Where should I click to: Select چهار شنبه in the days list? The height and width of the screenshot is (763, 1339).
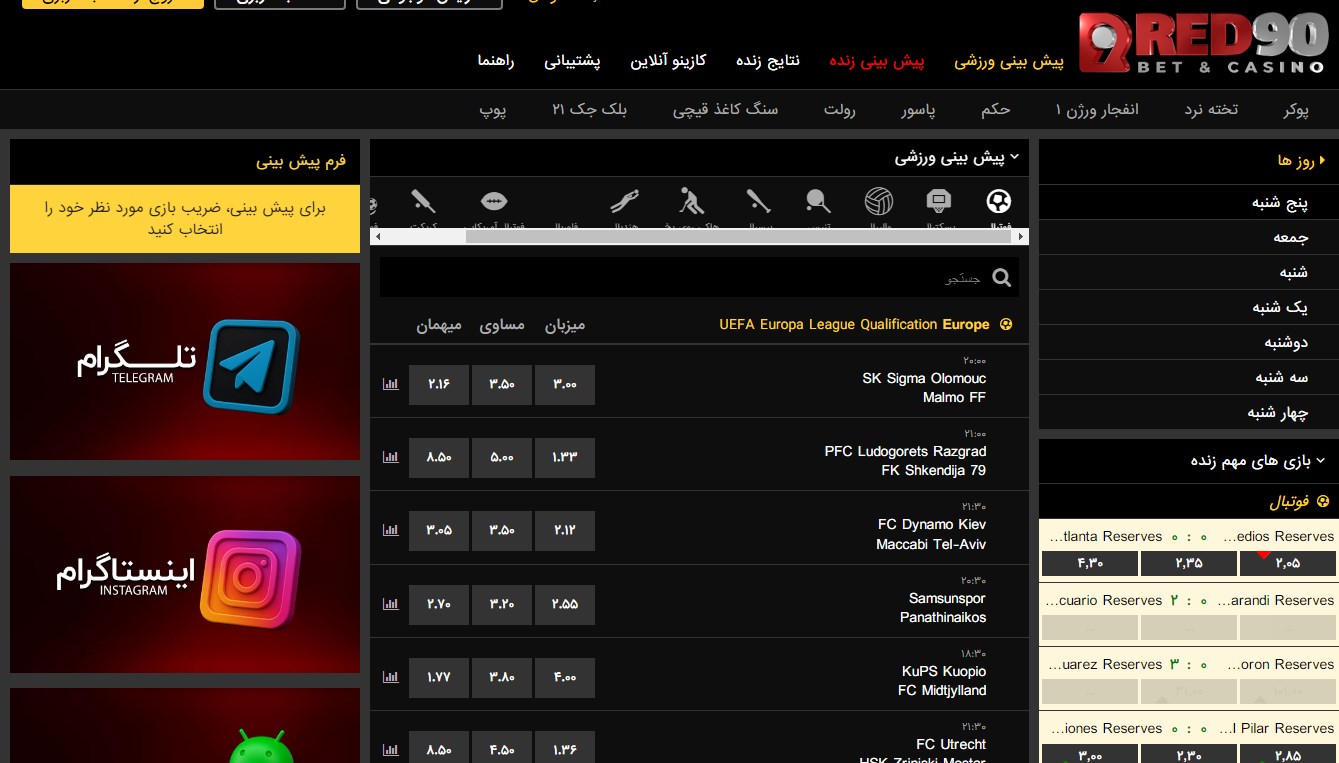pos(1189,413)
